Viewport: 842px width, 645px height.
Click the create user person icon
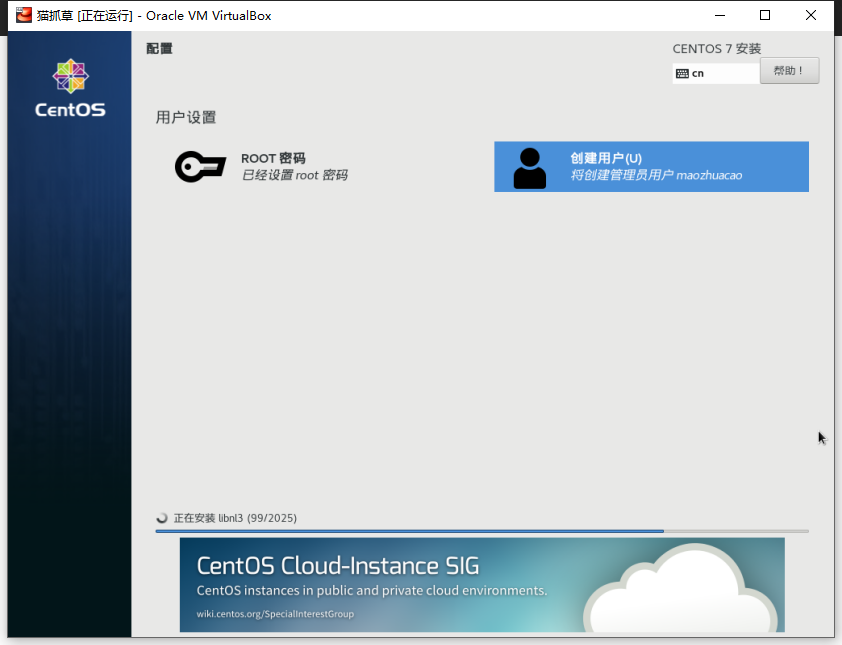pyautogui.click(x=529, y=168)
